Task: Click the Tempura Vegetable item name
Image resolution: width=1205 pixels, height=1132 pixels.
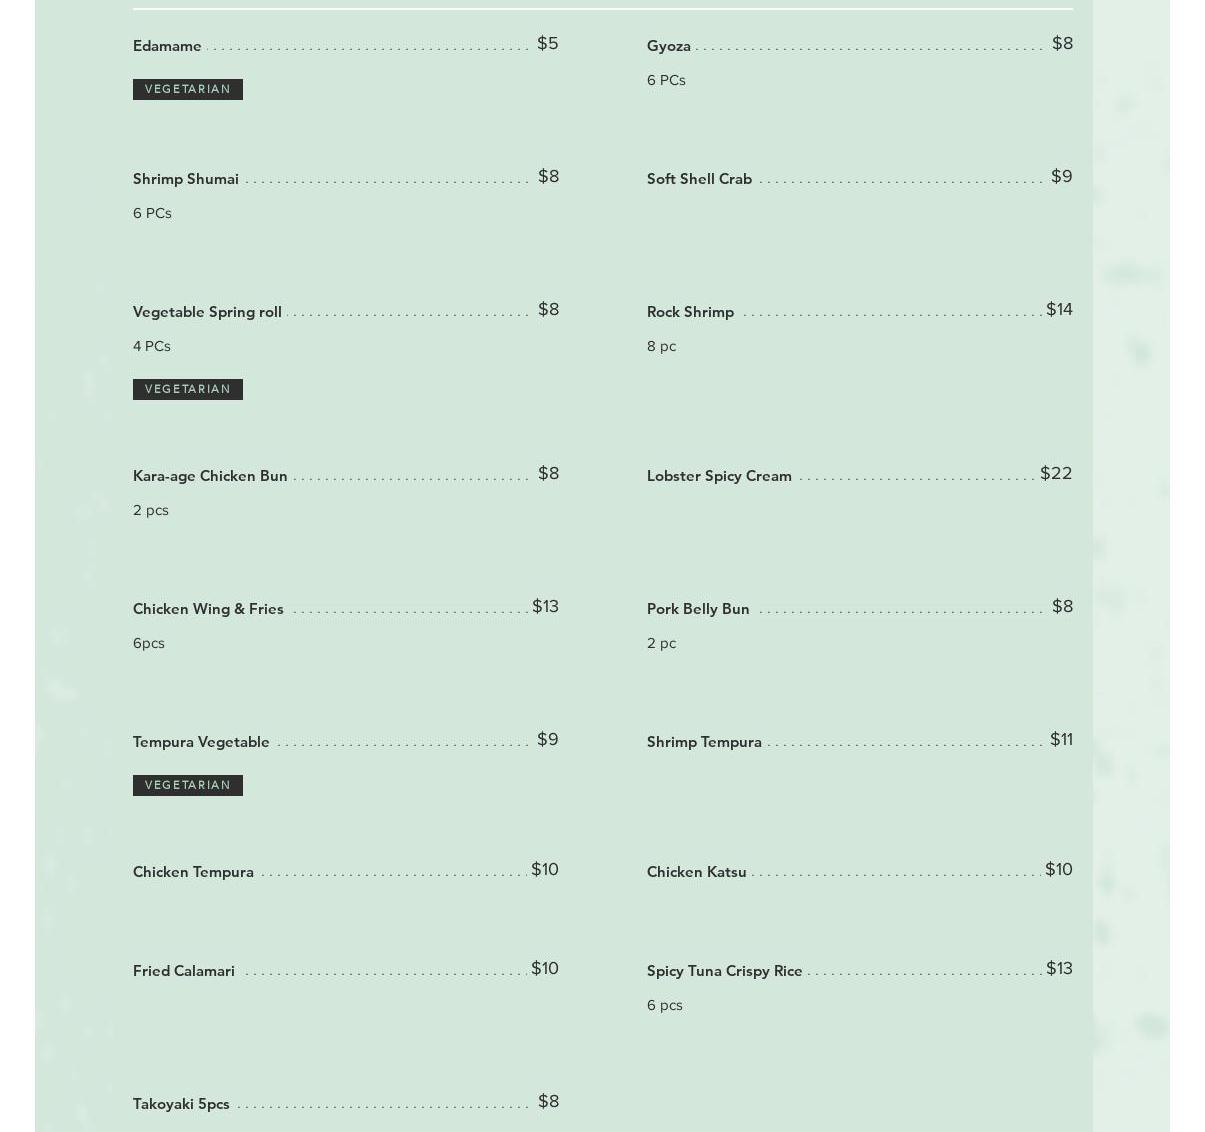Action: click(201, 742)
